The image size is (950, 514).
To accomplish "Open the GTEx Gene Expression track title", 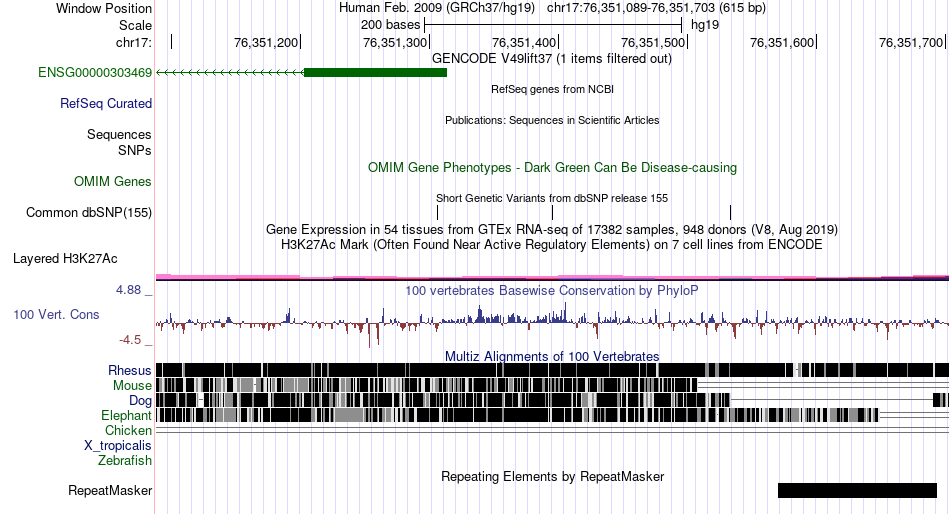I will pyautogui.click(x=552, y=230).
